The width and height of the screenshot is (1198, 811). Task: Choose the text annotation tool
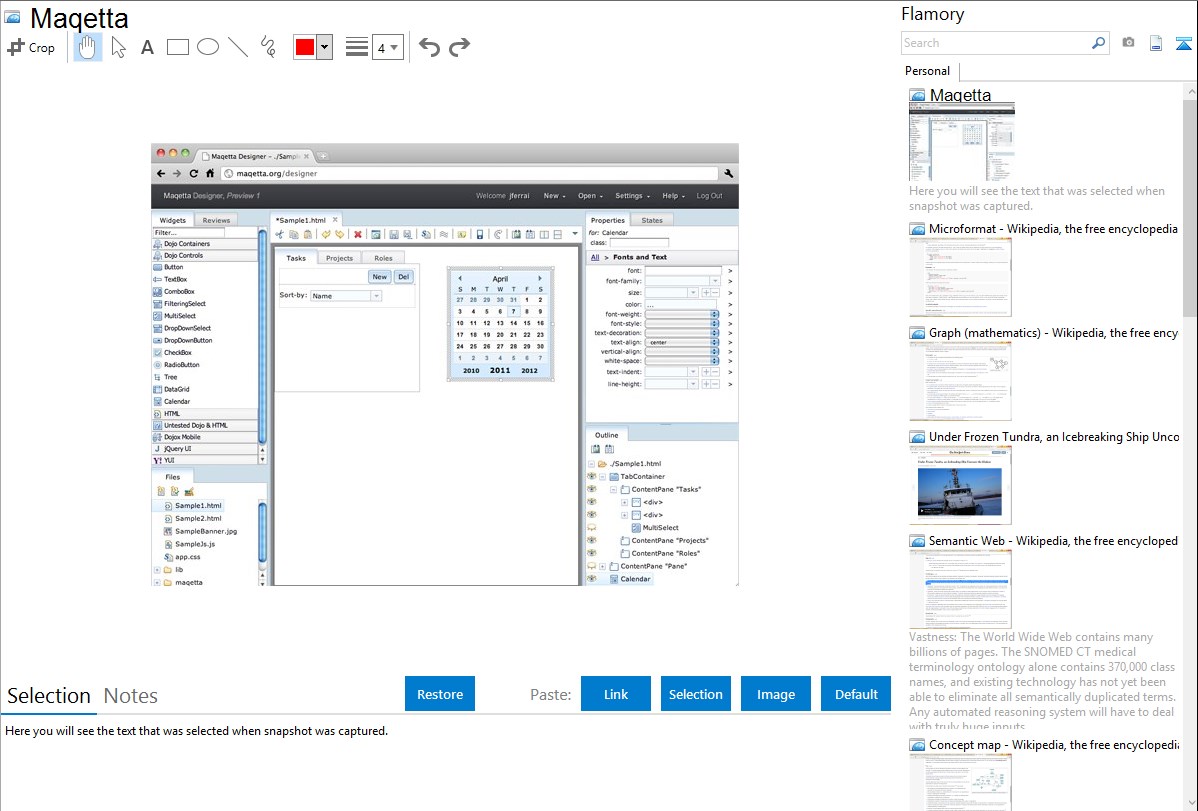(x=147, y=47)
